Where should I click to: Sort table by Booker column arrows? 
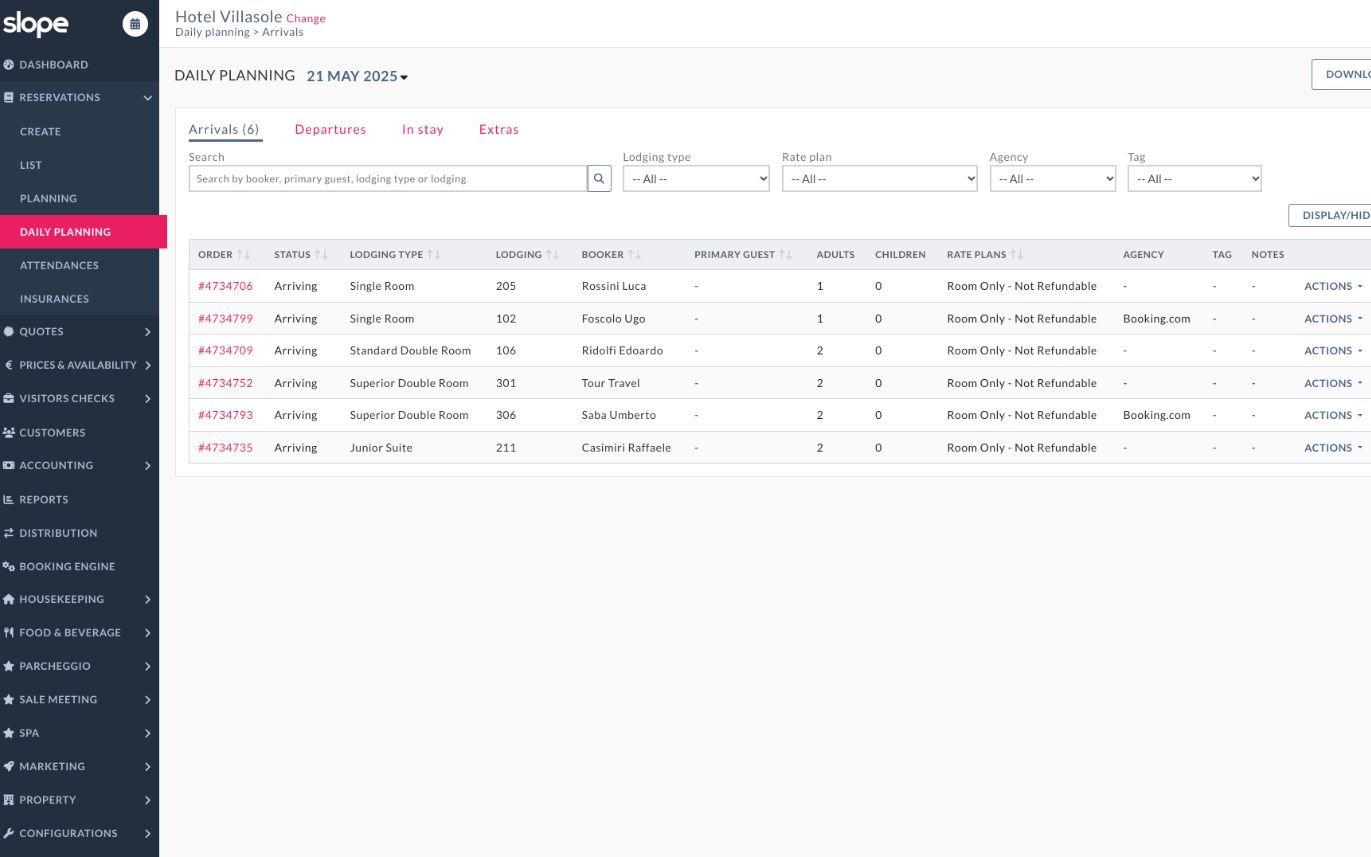point(635,255)
